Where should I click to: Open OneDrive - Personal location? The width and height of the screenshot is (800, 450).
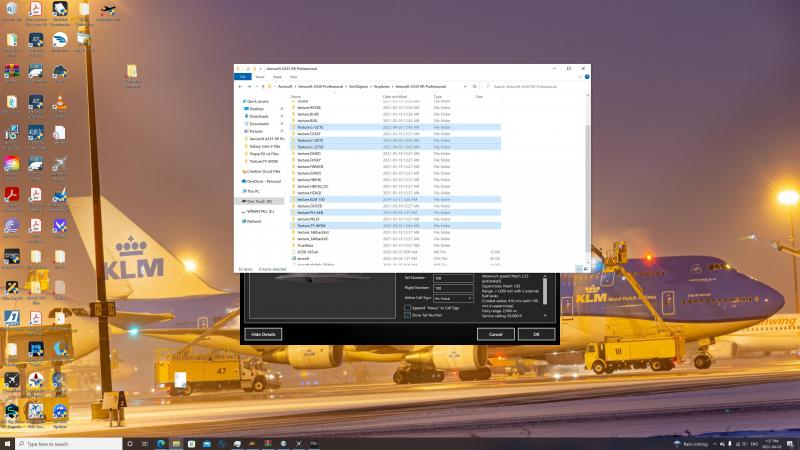point(261,181)
